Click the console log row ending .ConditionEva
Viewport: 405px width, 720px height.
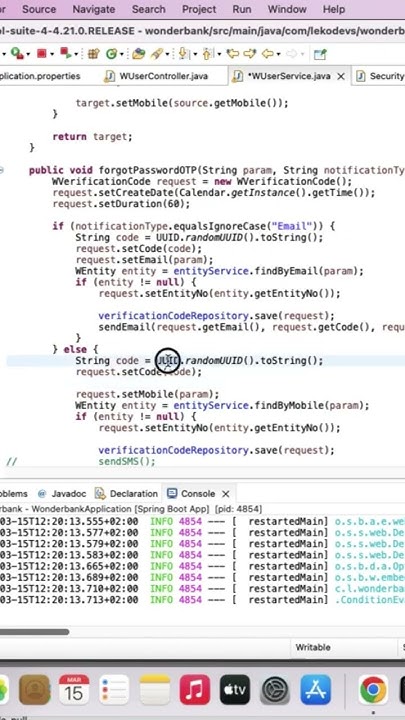click(x=202, y=600)
